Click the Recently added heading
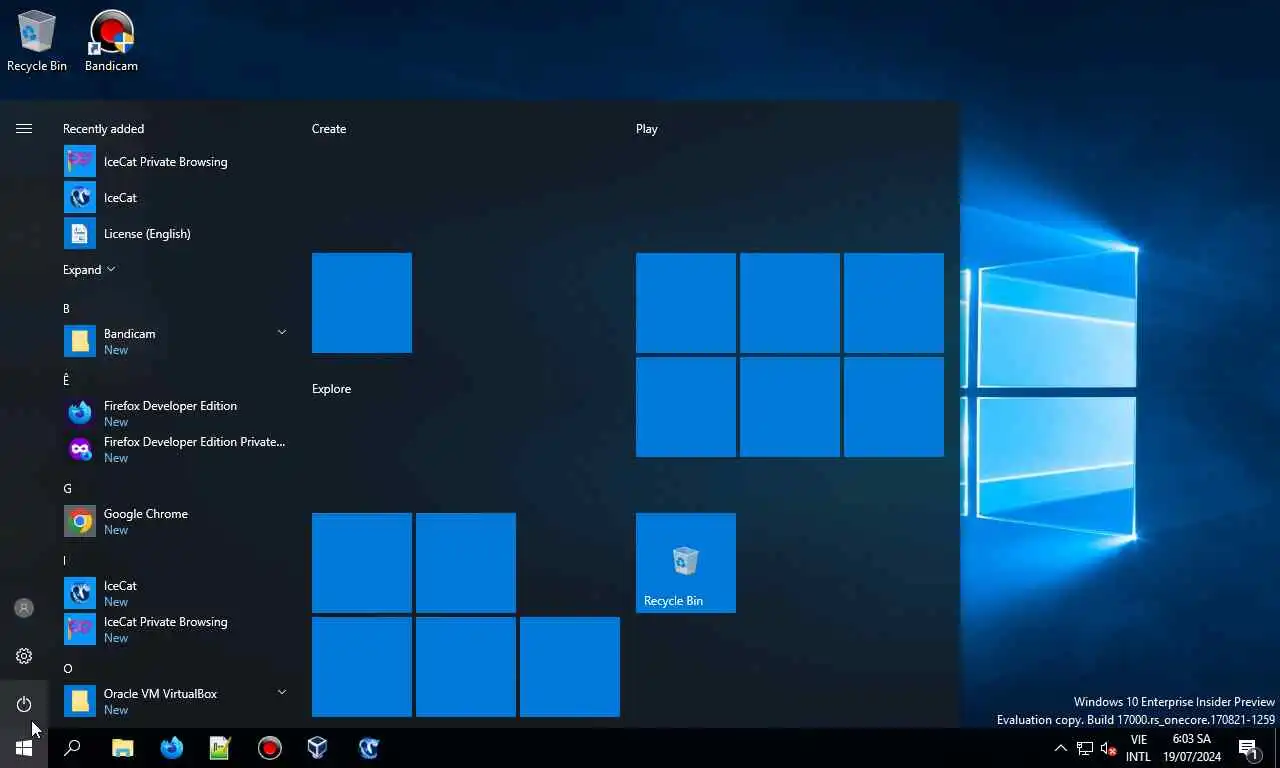 coord(103,129)
